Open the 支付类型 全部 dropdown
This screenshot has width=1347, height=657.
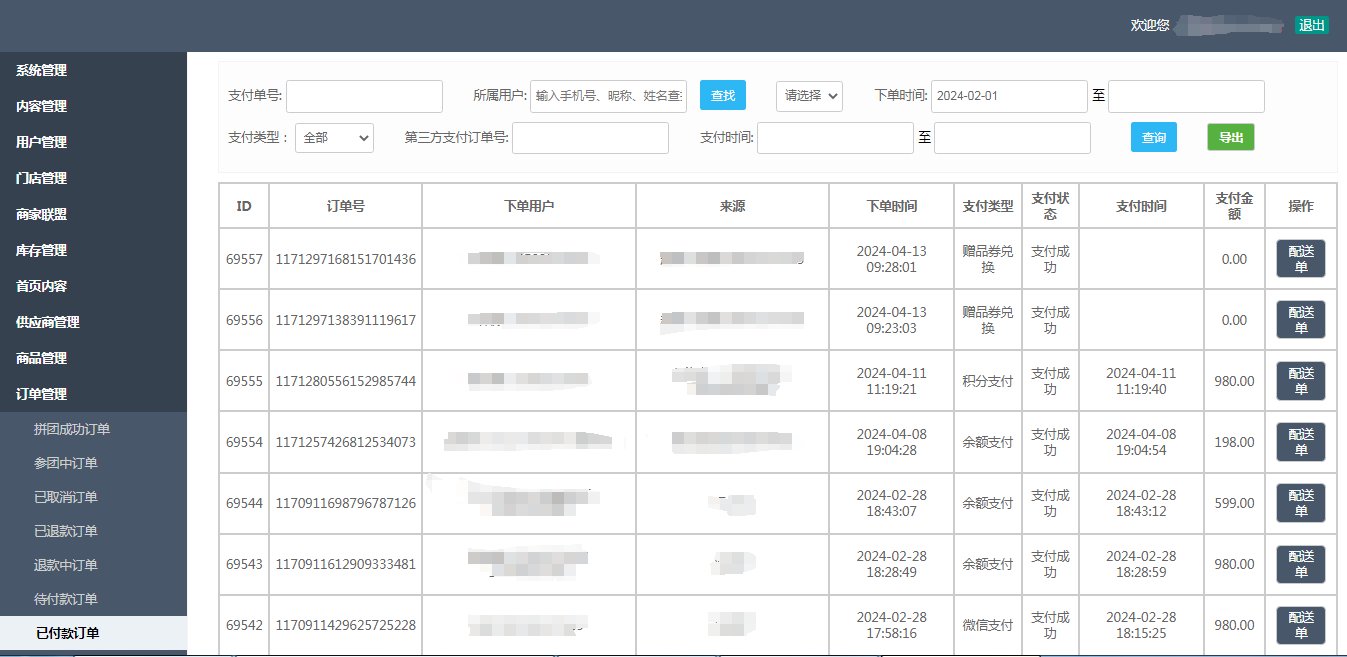334,138
